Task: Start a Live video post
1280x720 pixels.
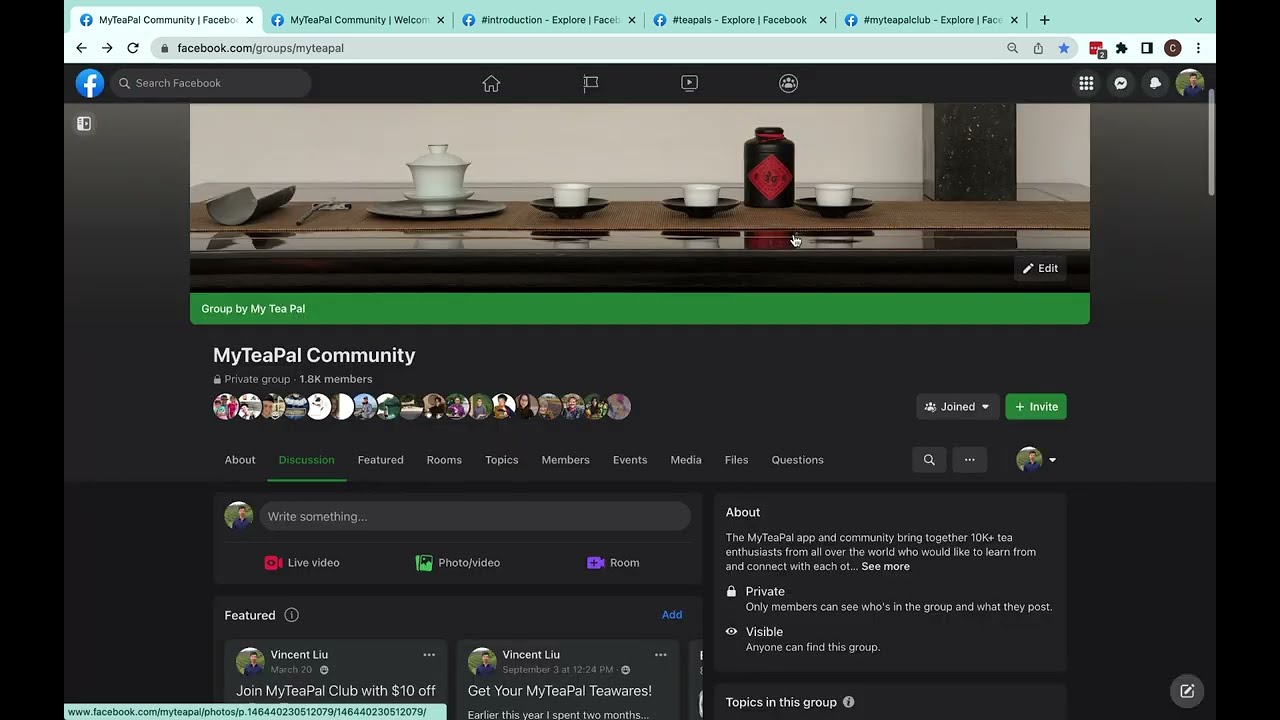Action: click(x=302, y=563)
